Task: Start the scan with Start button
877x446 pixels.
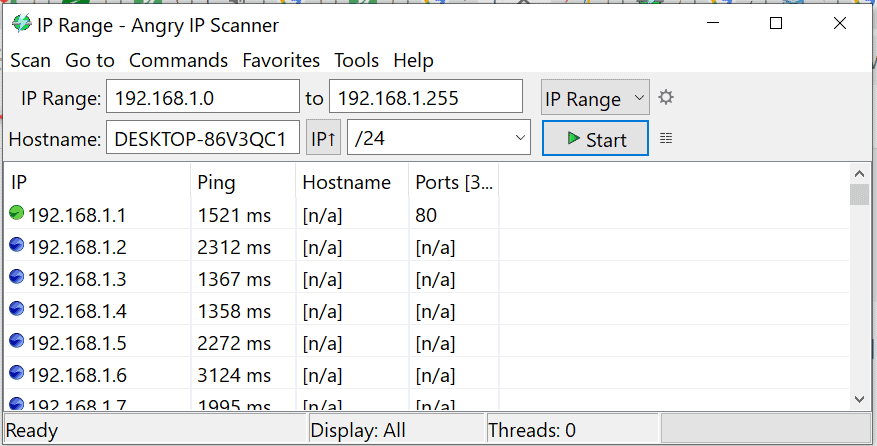Action: click(595, 138)
